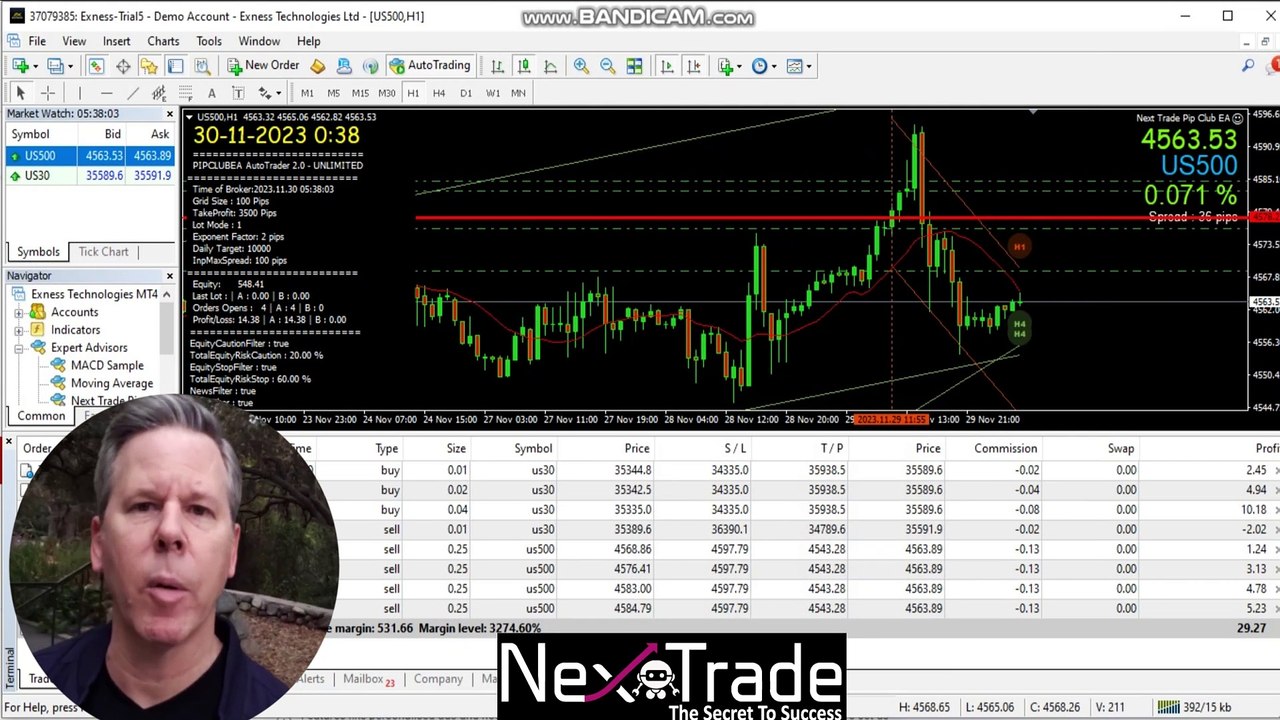Switch to M5 timeframe
Image resolution: width=1280 pixels, height=720 pixels.
pos(333,93)
